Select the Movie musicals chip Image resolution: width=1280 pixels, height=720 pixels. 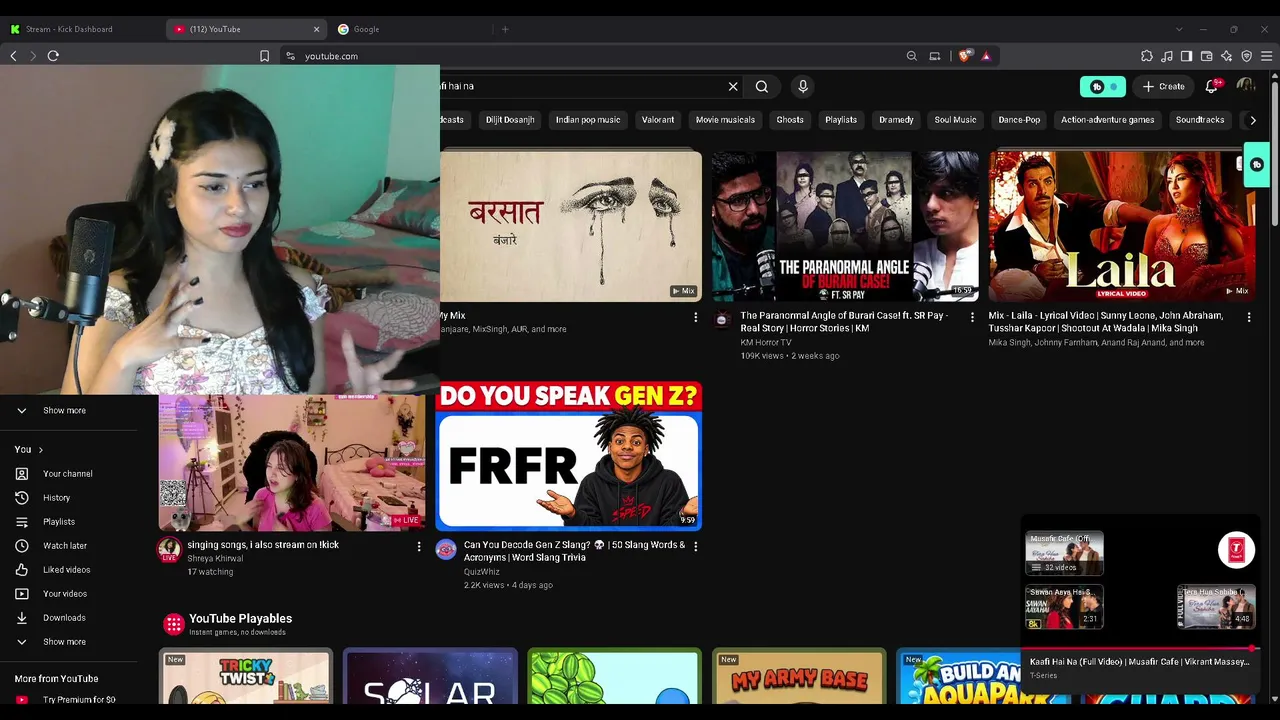725,120
